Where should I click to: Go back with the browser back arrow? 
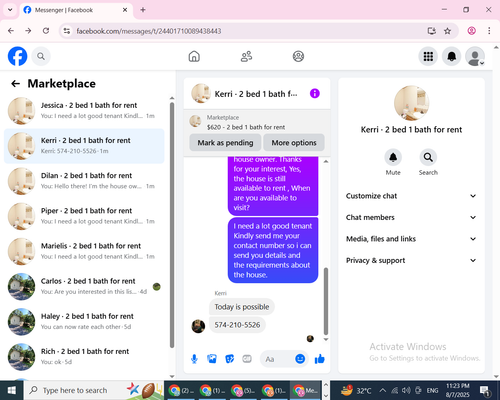(x=11, y=31)
